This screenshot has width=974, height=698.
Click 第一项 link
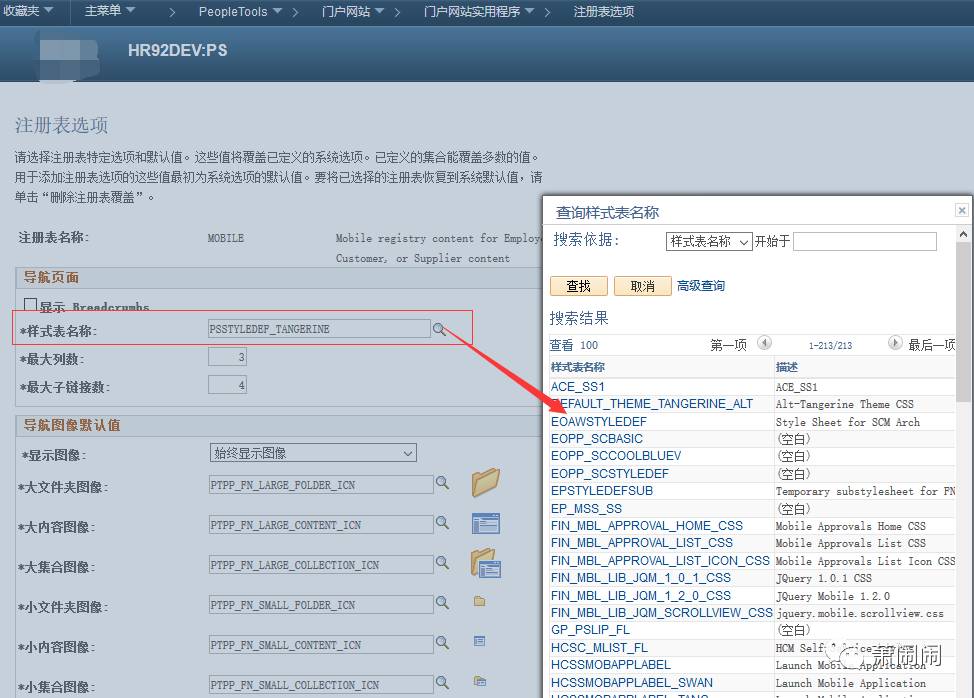(x=728, y=345)
